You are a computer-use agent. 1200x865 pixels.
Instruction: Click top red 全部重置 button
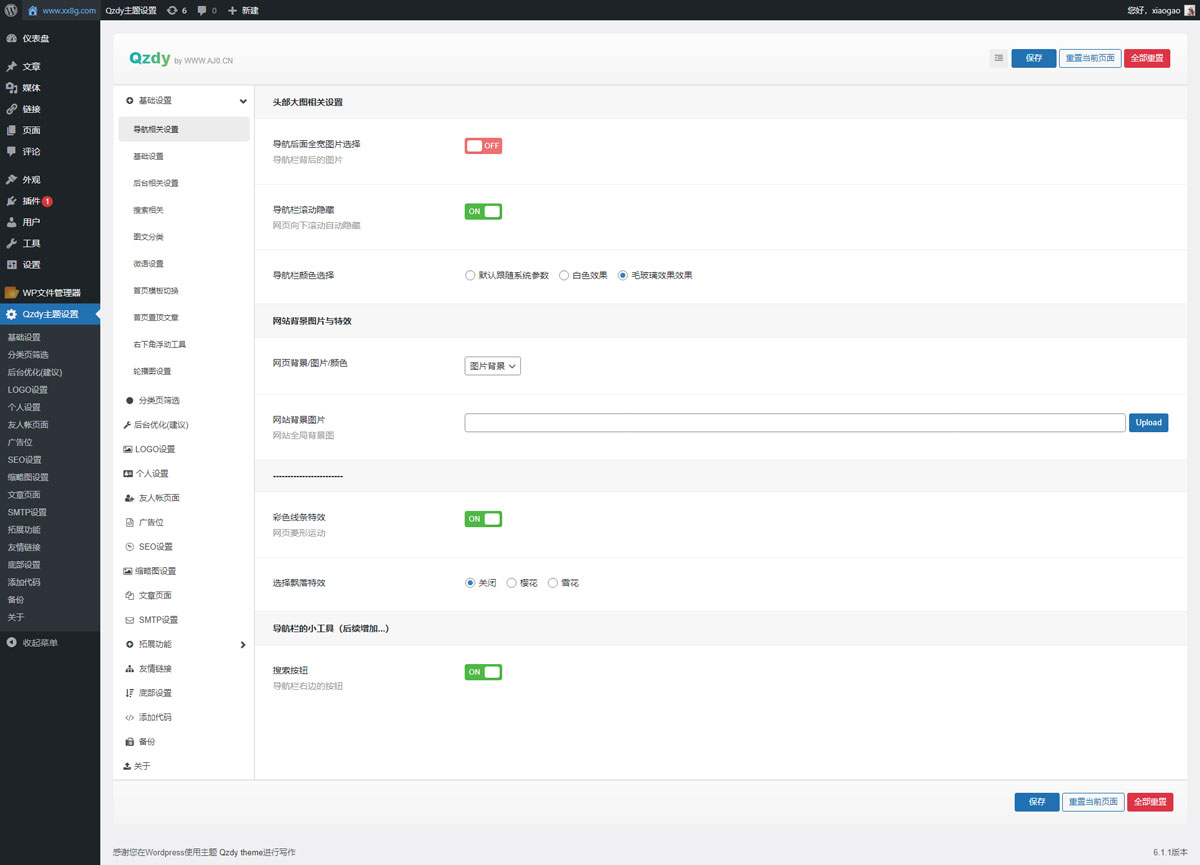point(1147,58)
